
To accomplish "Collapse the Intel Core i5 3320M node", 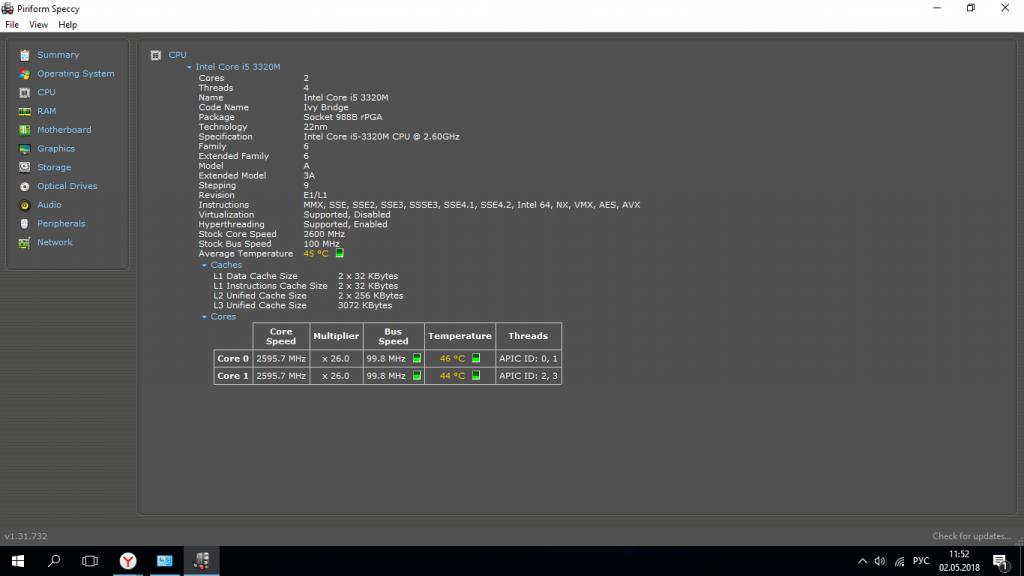I will [189, 67].
